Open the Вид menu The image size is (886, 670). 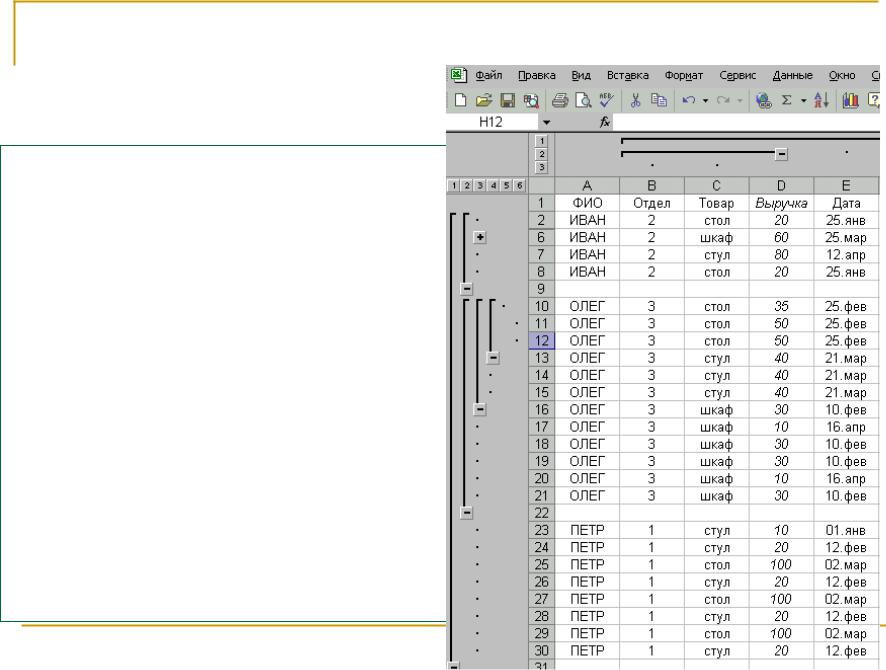coord(581,75)
